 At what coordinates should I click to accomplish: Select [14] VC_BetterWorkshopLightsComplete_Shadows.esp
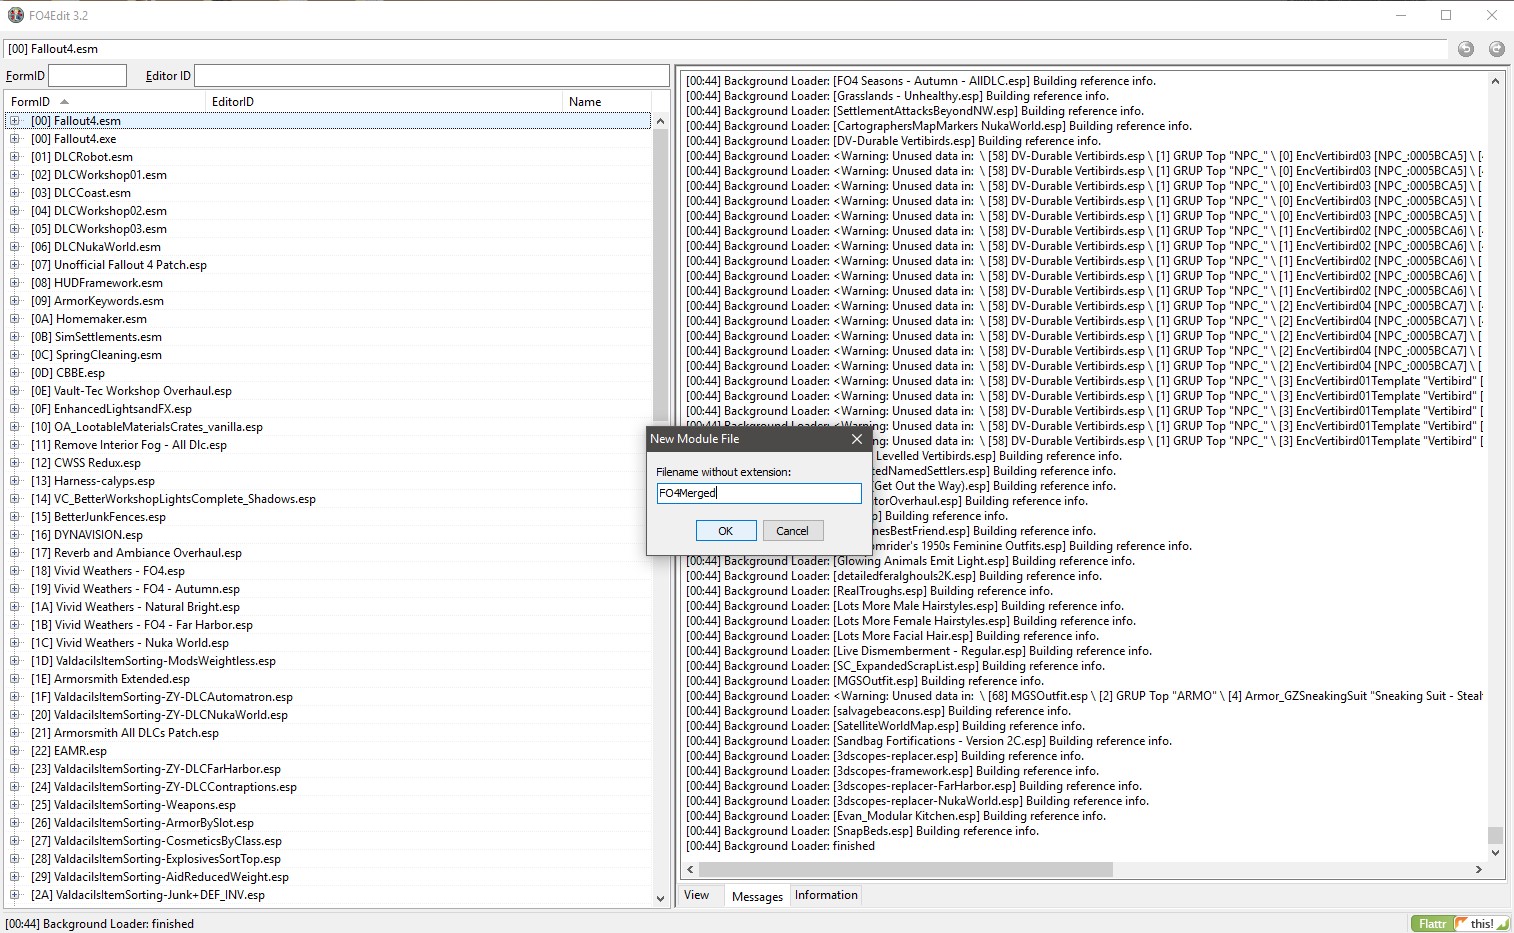tap(173, 499)
